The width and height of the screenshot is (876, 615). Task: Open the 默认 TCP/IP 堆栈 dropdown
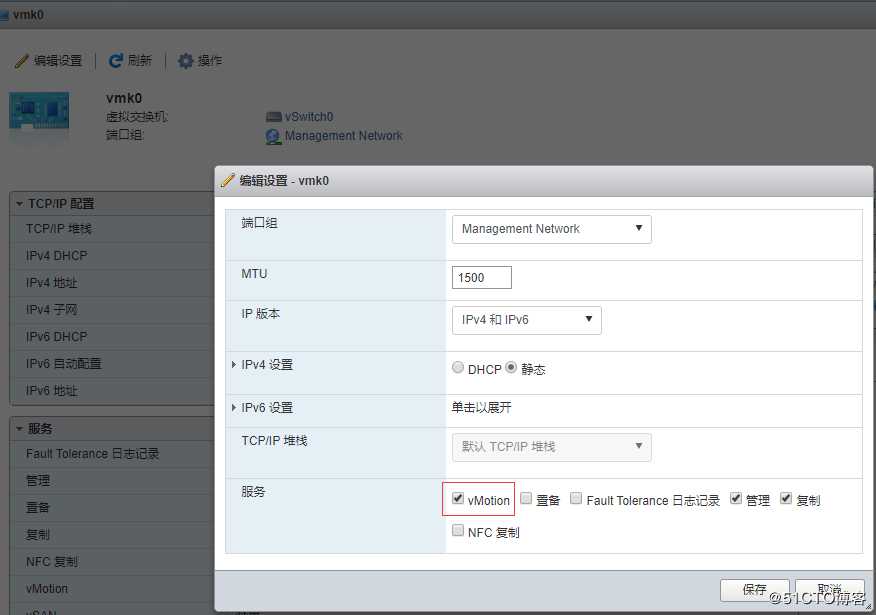tap(551, 447)
